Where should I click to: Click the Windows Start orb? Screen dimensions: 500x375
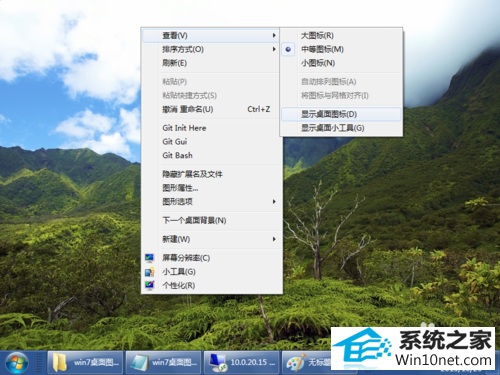17,363
